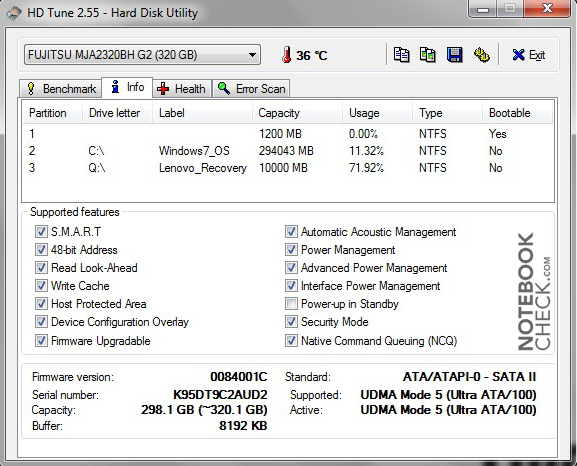The height and width of the screenshot is (466, 577).
Task: Toggle the Automatic Acoustic Management checkbox
Action: tap(291, 232)
